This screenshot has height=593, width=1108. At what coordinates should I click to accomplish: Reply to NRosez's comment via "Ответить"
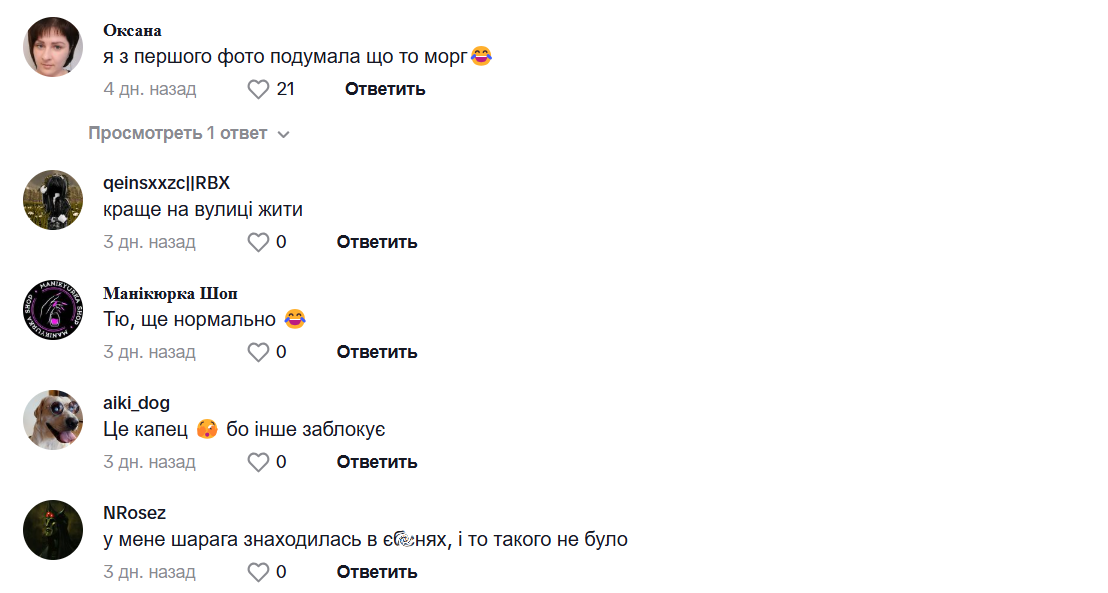(377, 572)
